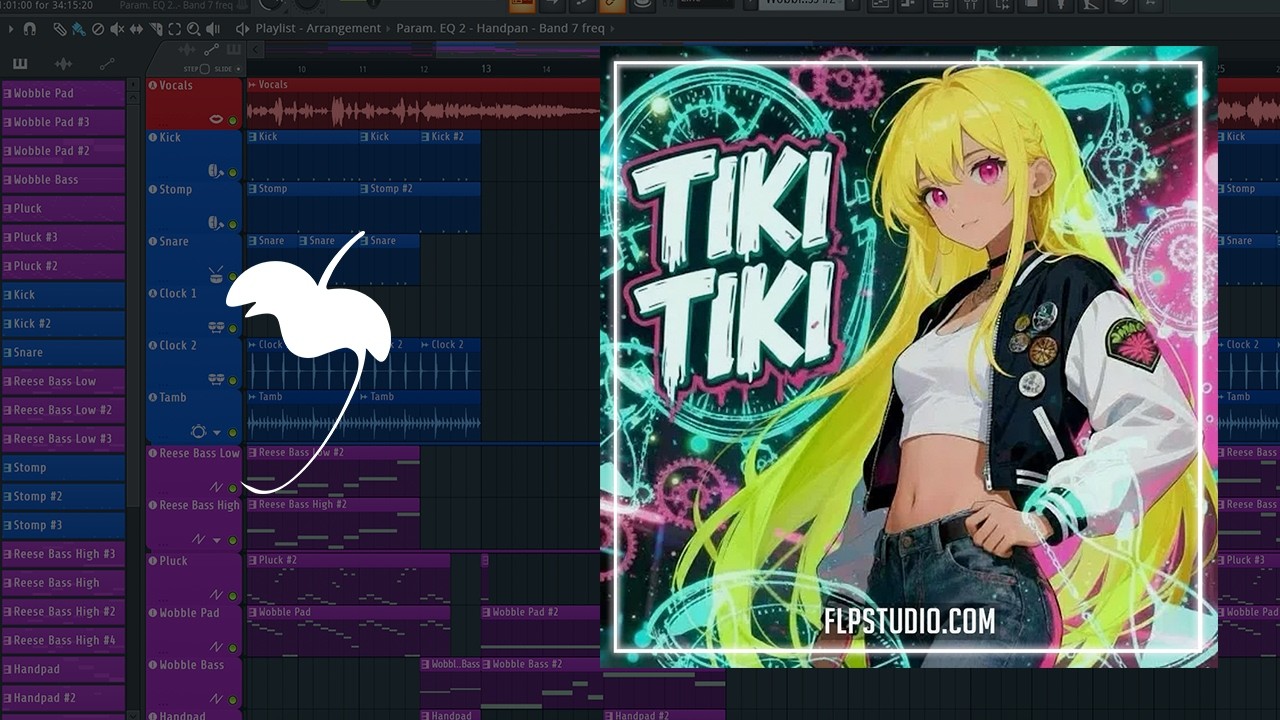Click bar 10 on the timeline ruler

tap(301, 69)
